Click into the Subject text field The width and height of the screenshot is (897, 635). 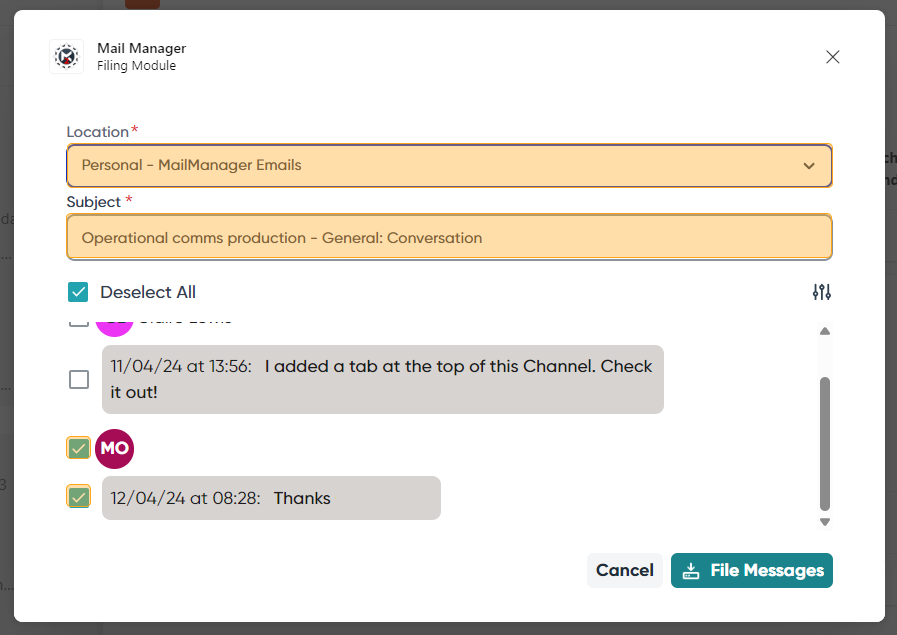pyautogui.click(x=449, y=238)
